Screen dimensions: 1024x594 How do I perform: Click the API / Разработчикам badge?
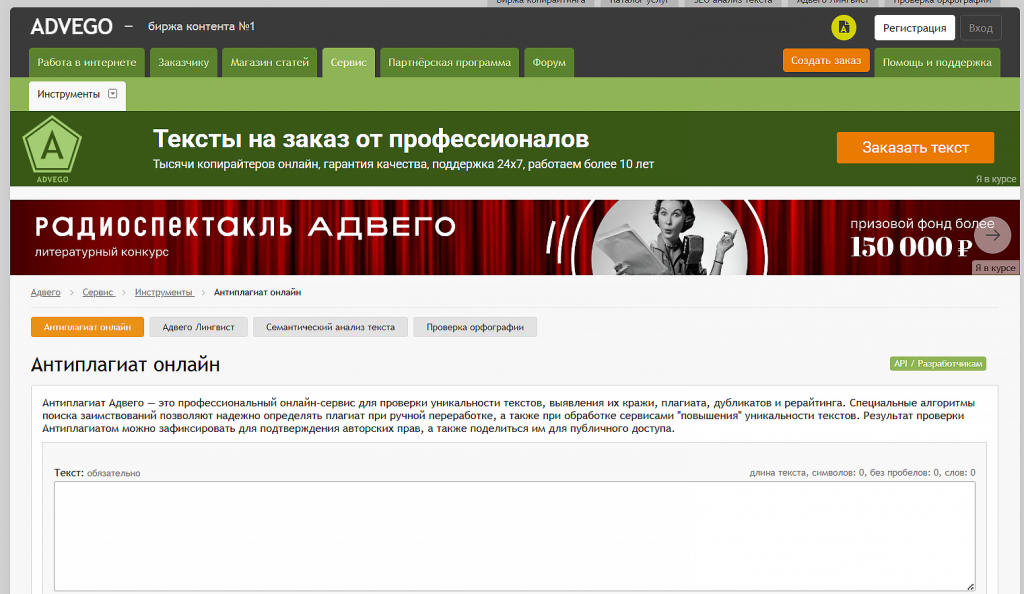click(x=938, y=364)
